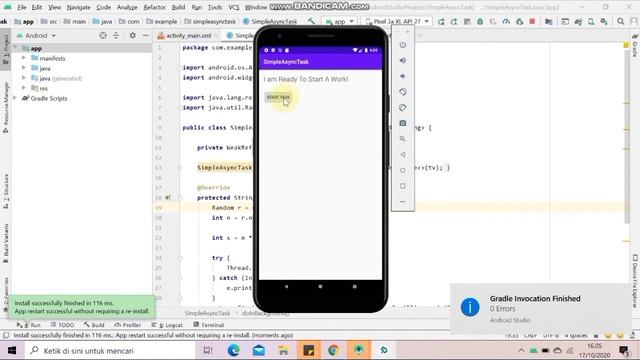Click the Windows taskbar search box
The height and width of the screenshot is (360, 640).
click(x=109, y=351)
